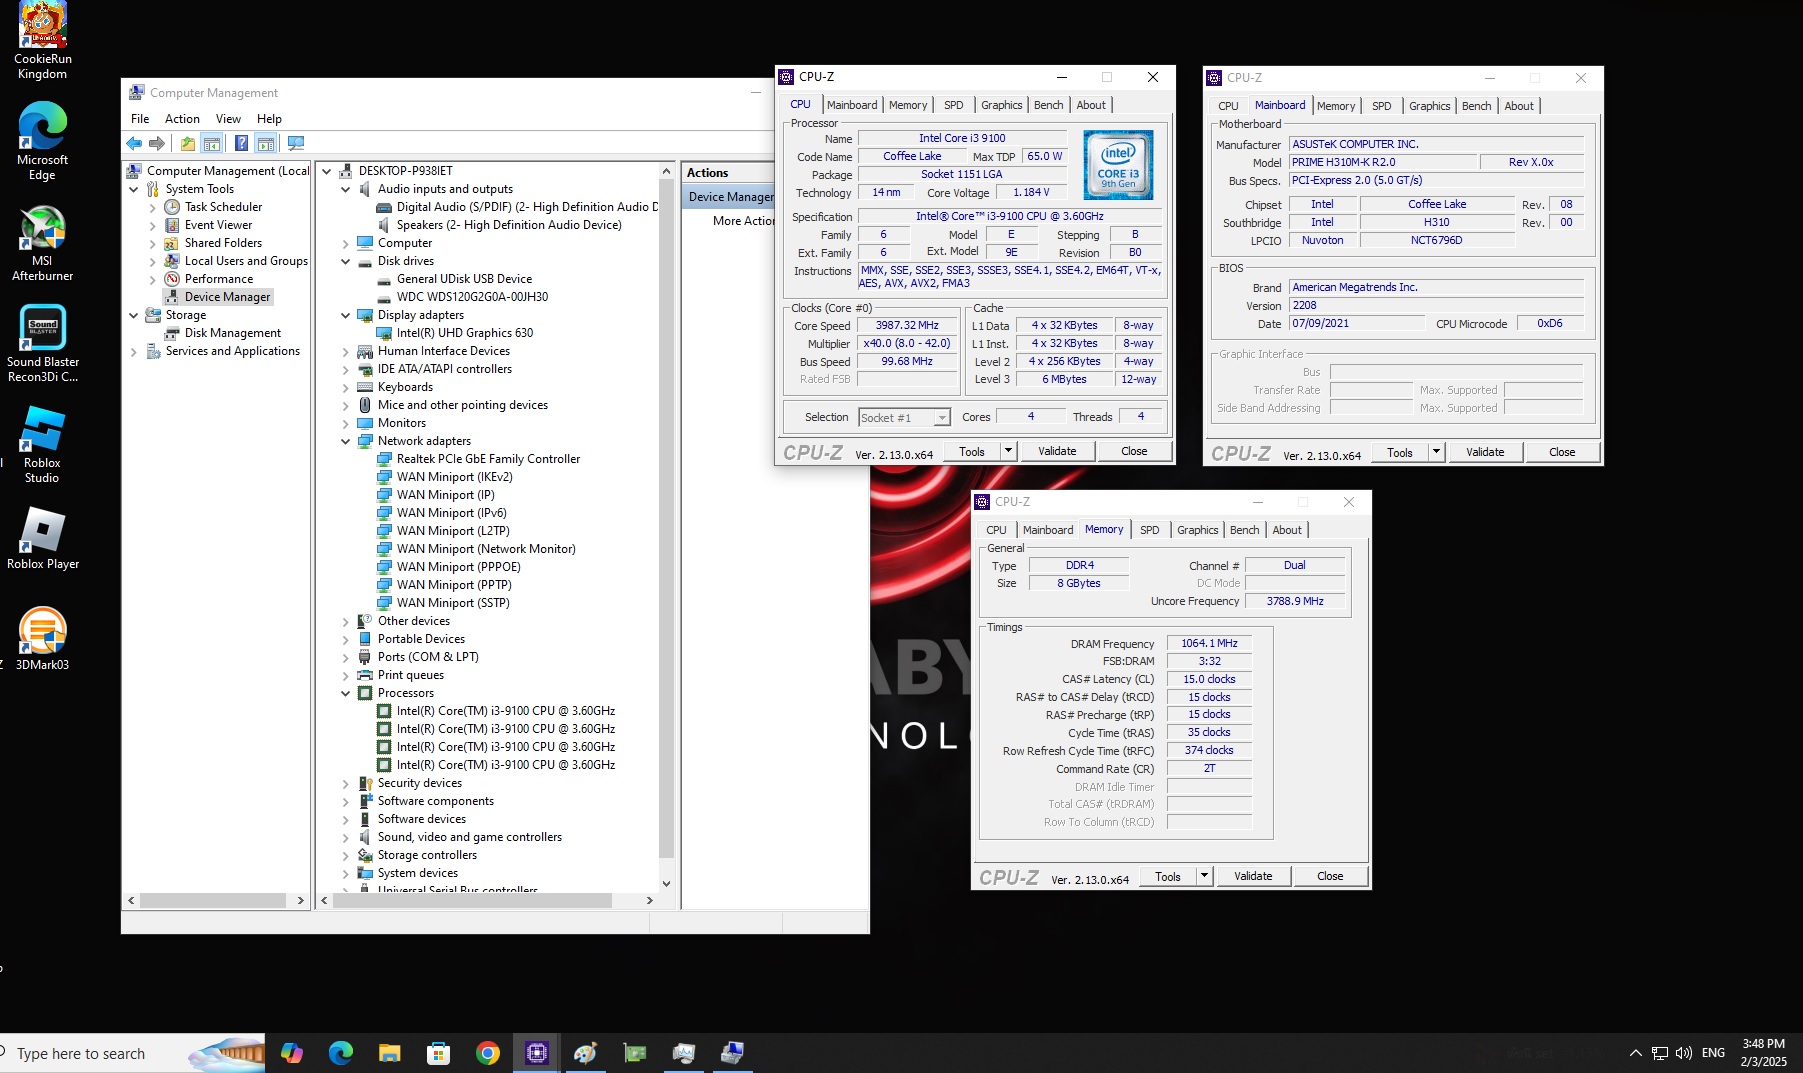Viewport: 1803px width, 1073px height.
Task: Open Tools dropdown arrow in CPU-Z Memory window
Action: coord(1204,876)
